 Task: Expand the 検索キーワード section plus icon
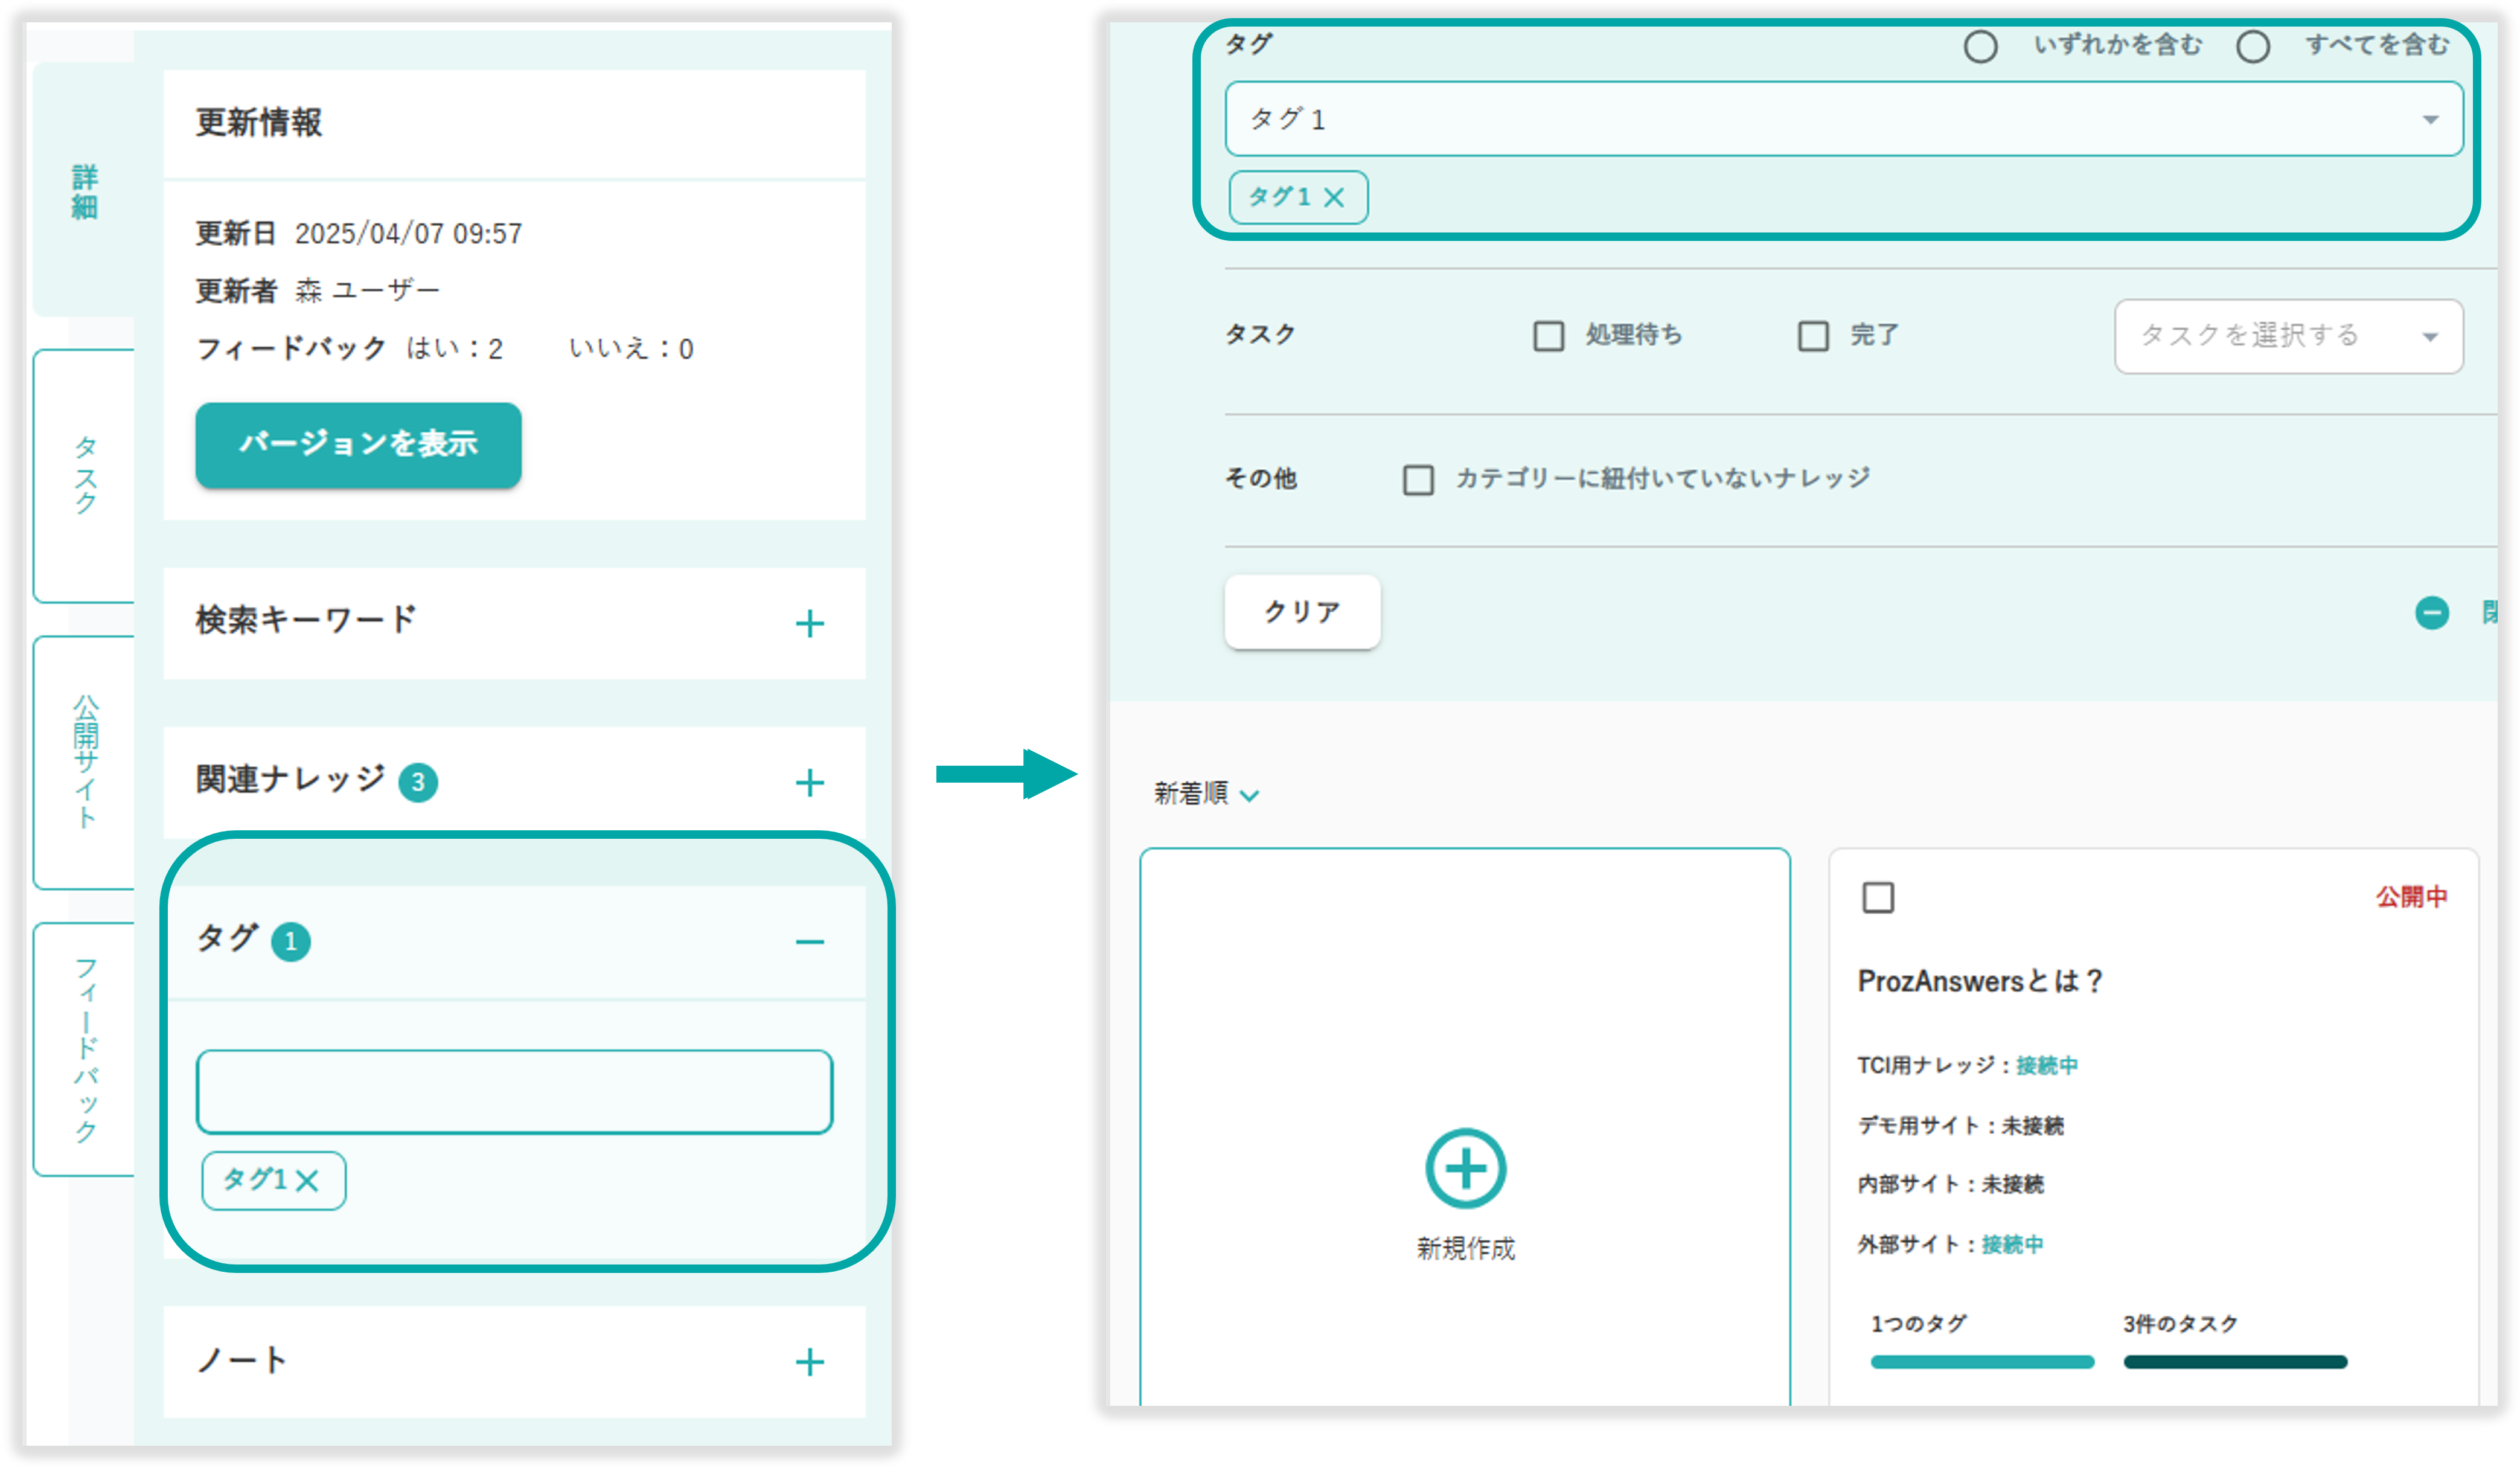[809, 624]
